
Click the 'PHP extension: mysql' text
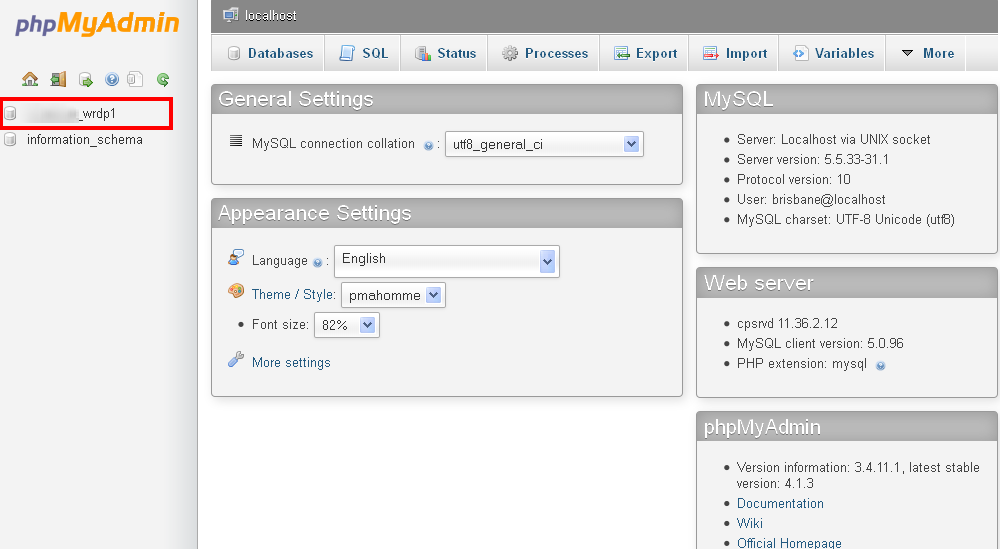[x=802, y=363]
